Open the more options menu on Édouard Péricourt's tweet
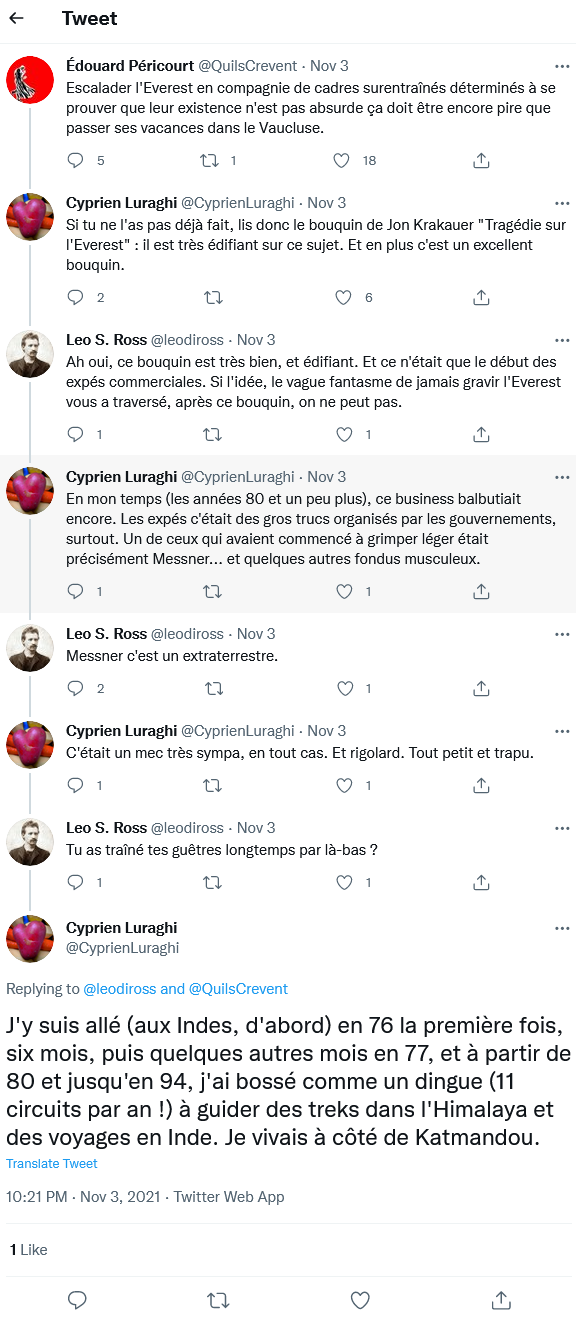 561,64
